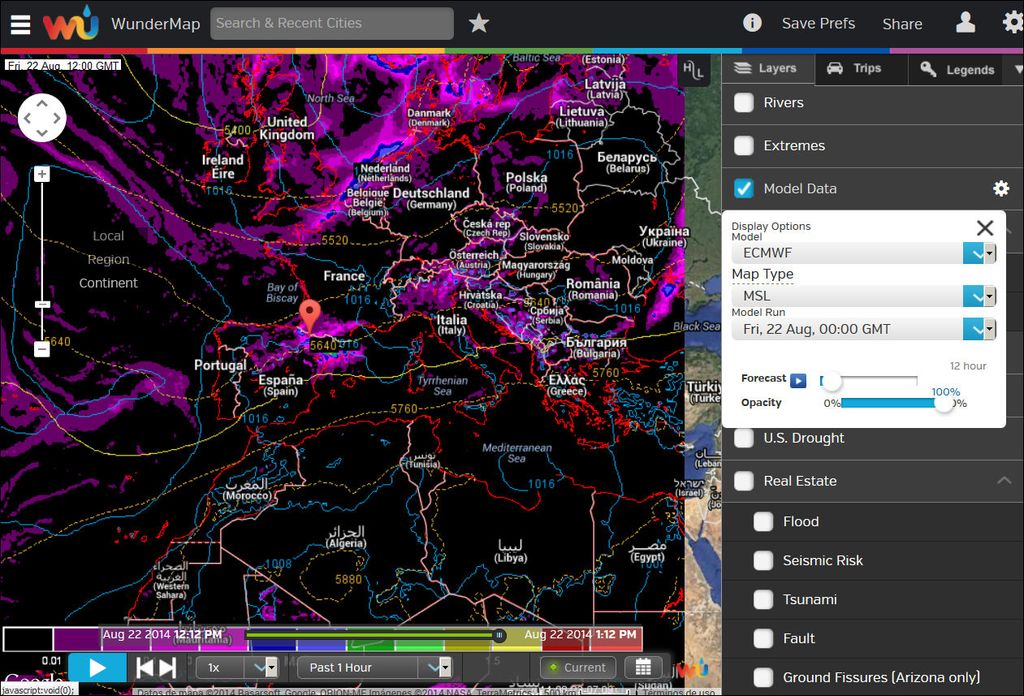Zoom in with the plus button
The width and height of the screenshot is (1024, 696).
(x=42, y=174)
